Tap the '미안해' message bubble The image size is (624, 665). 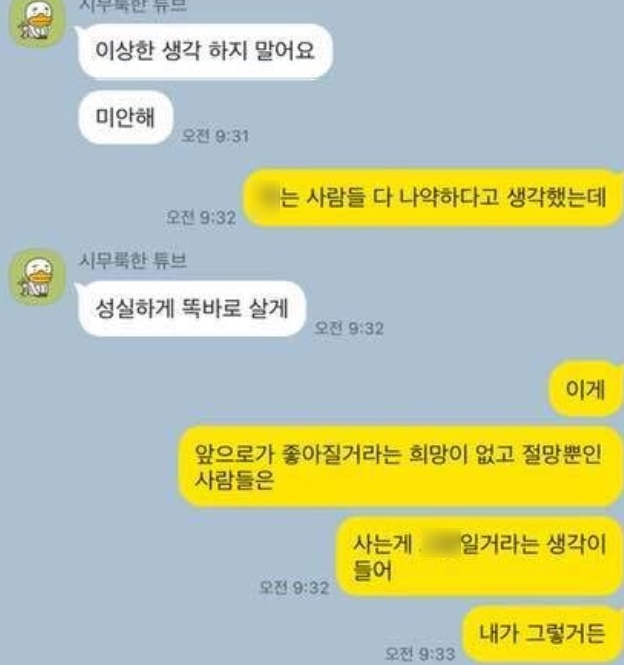(x=126, y=117)
